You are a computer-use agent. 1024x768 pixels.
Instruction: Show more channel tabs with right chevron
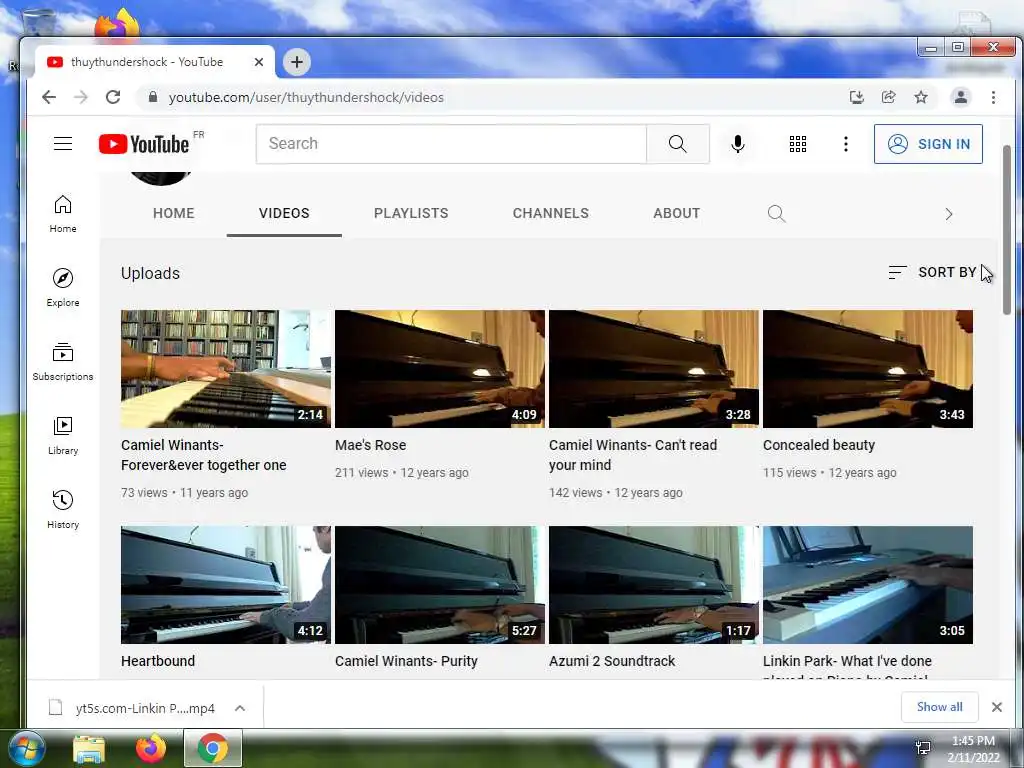tap(949, 214)
